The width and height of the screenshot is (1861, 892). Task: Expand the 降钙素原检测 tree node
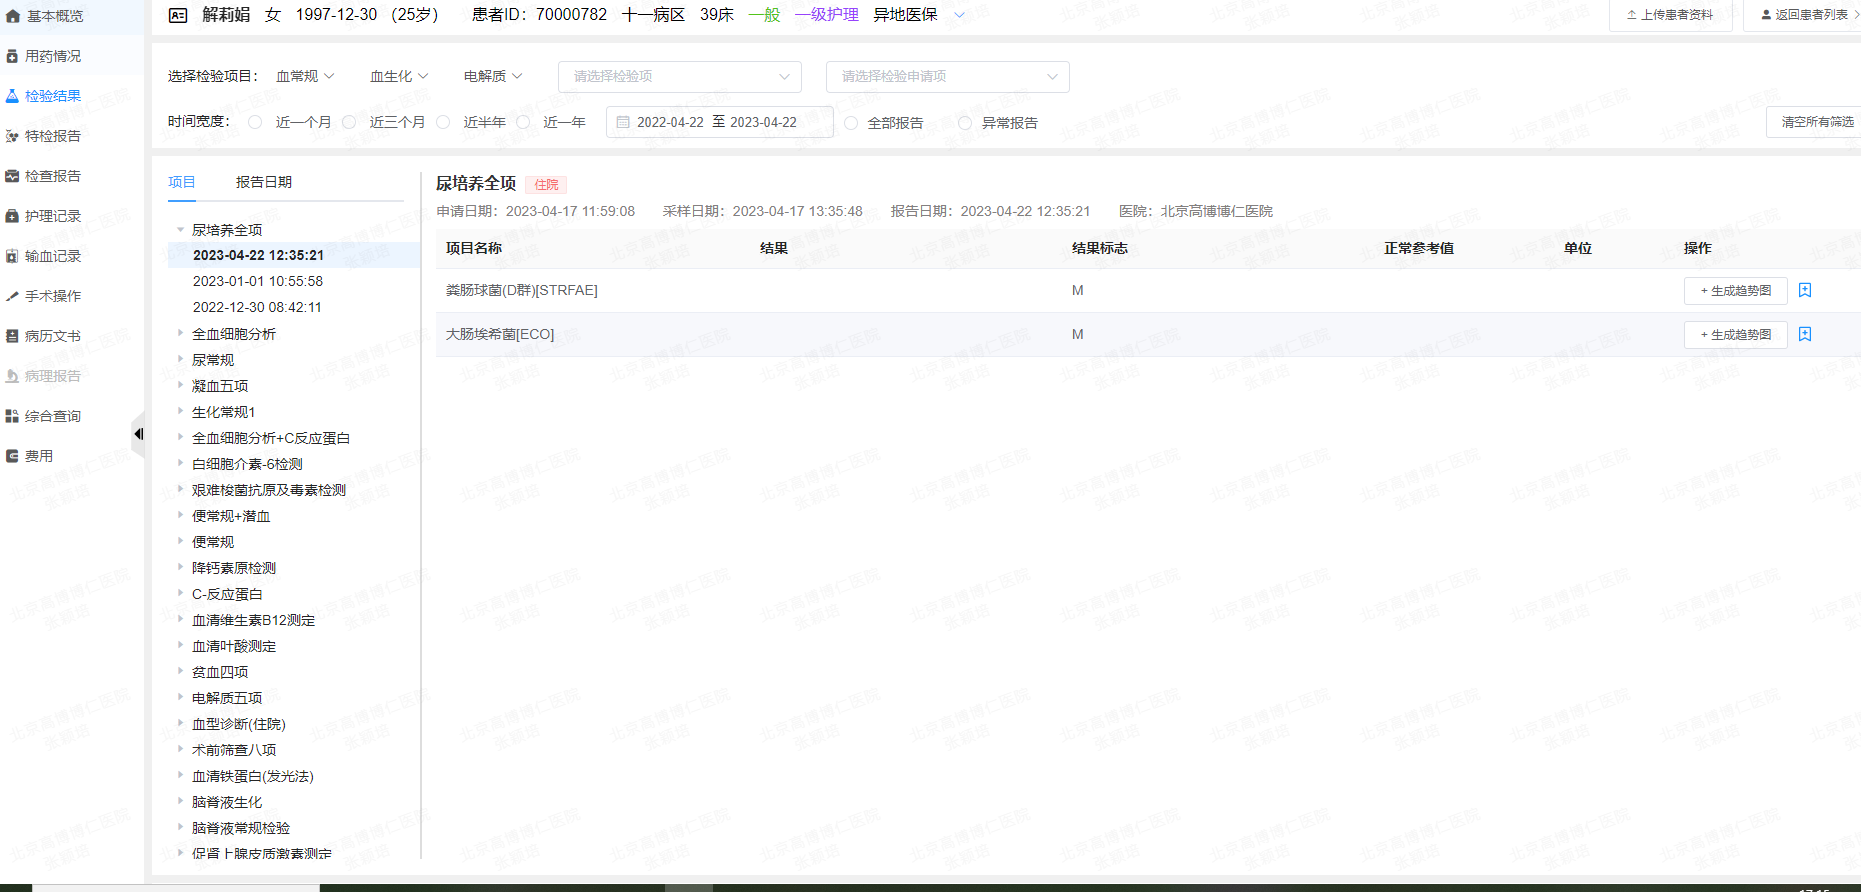(x=180, y=567)
